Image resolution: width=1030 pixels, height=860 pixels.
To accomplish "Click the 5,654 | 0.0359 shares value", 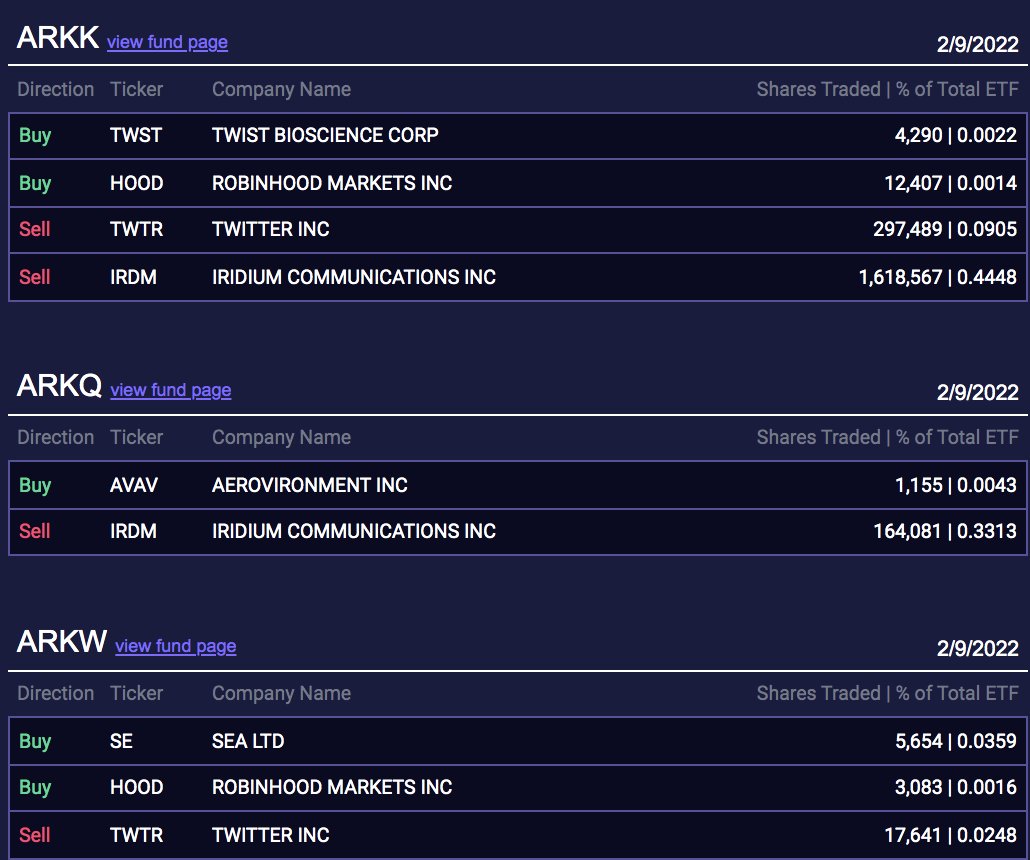I will (956, 742).
